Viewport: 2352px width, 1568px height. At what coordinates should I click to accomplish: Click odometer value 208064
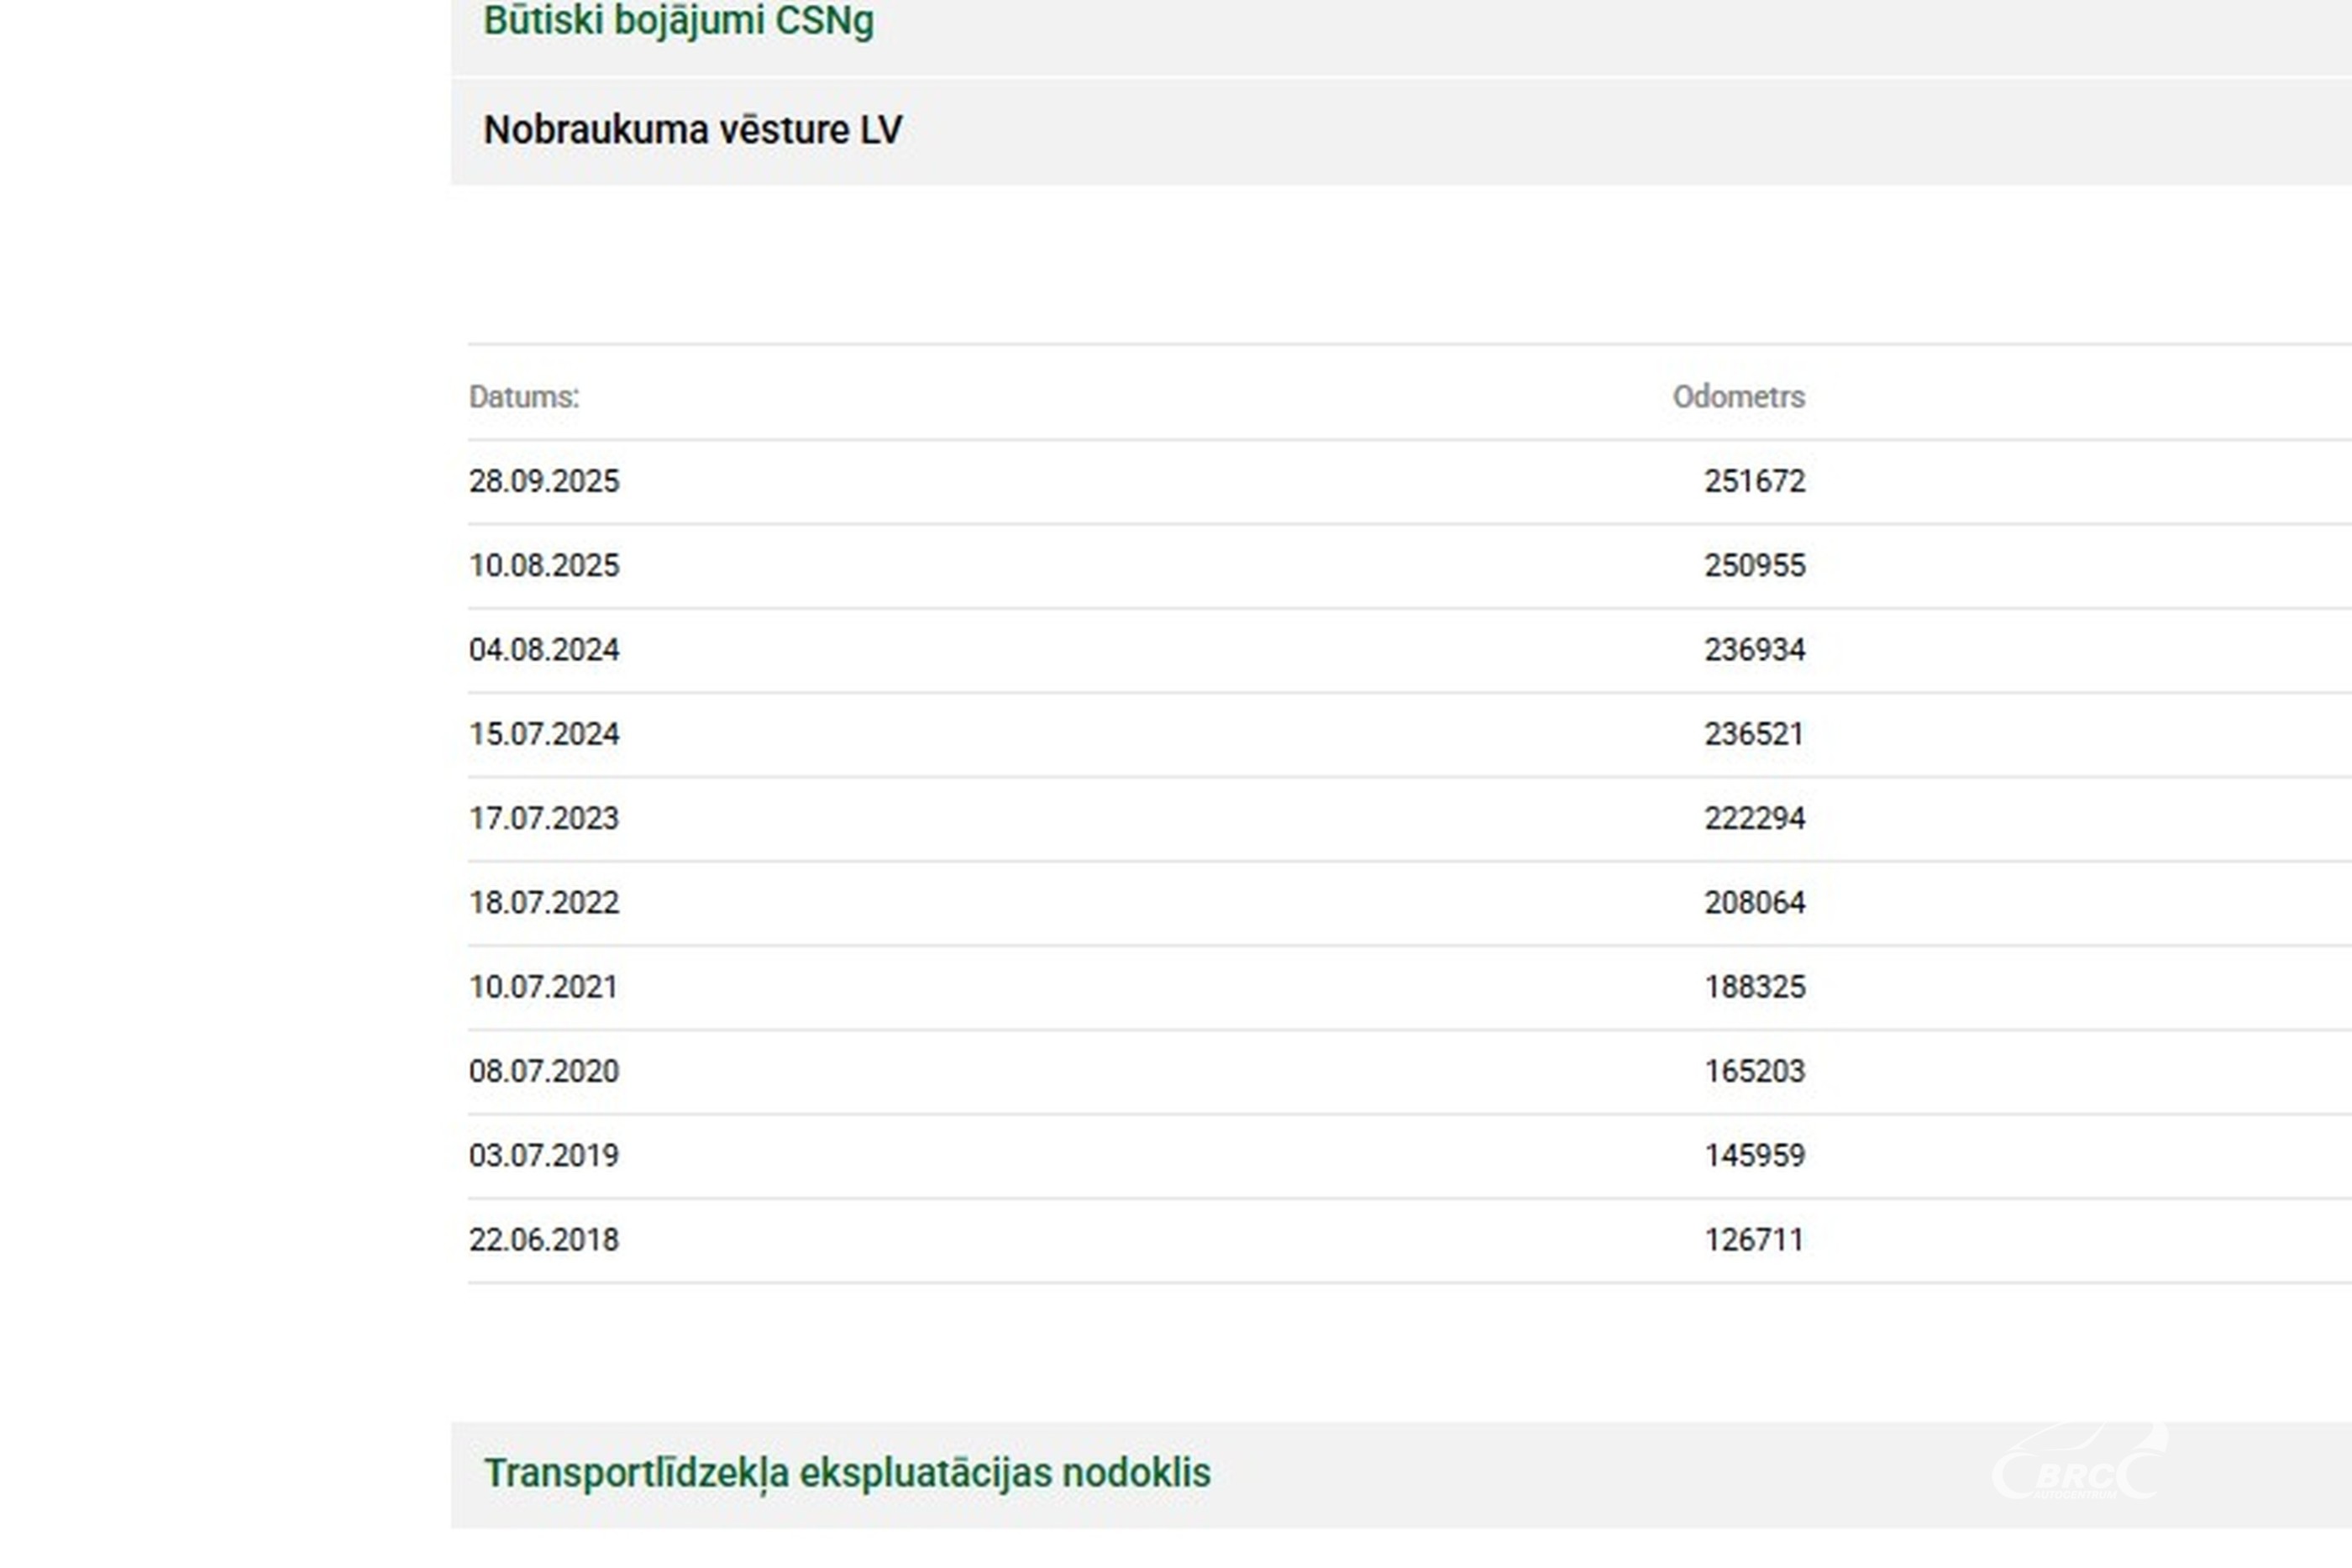click(x=1754, y=903)
